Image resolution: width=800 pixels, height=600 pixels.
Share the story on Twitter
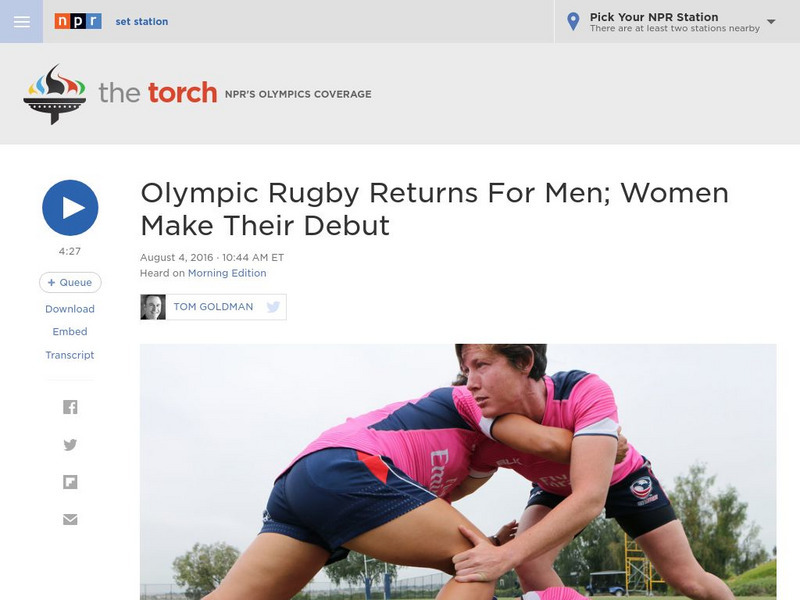pyautogui.click(x=69, y=441)
